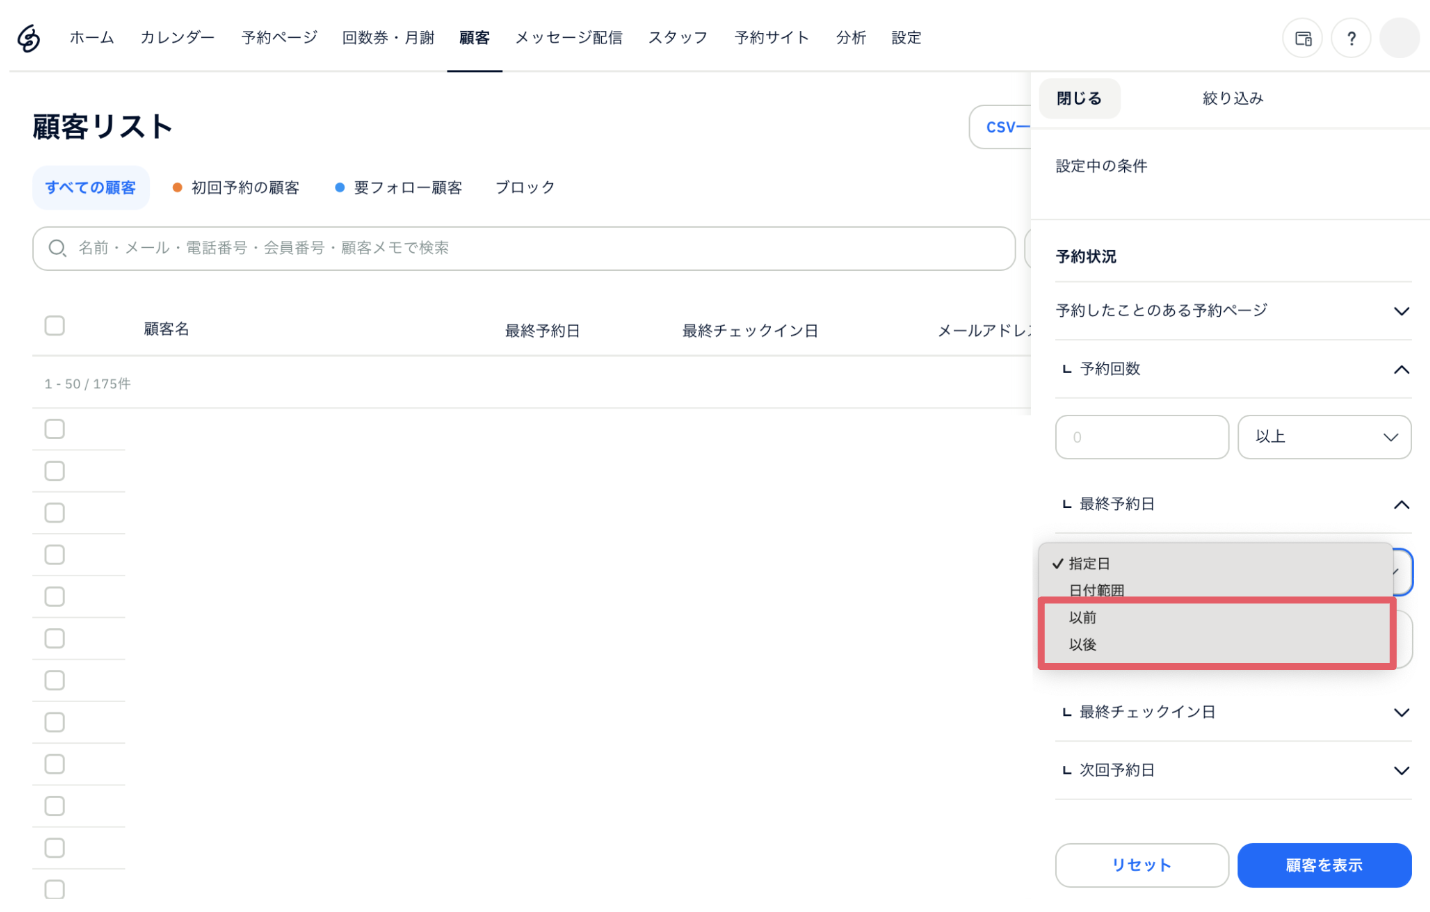Click 絞り込み panel heading

point(1233,98)
